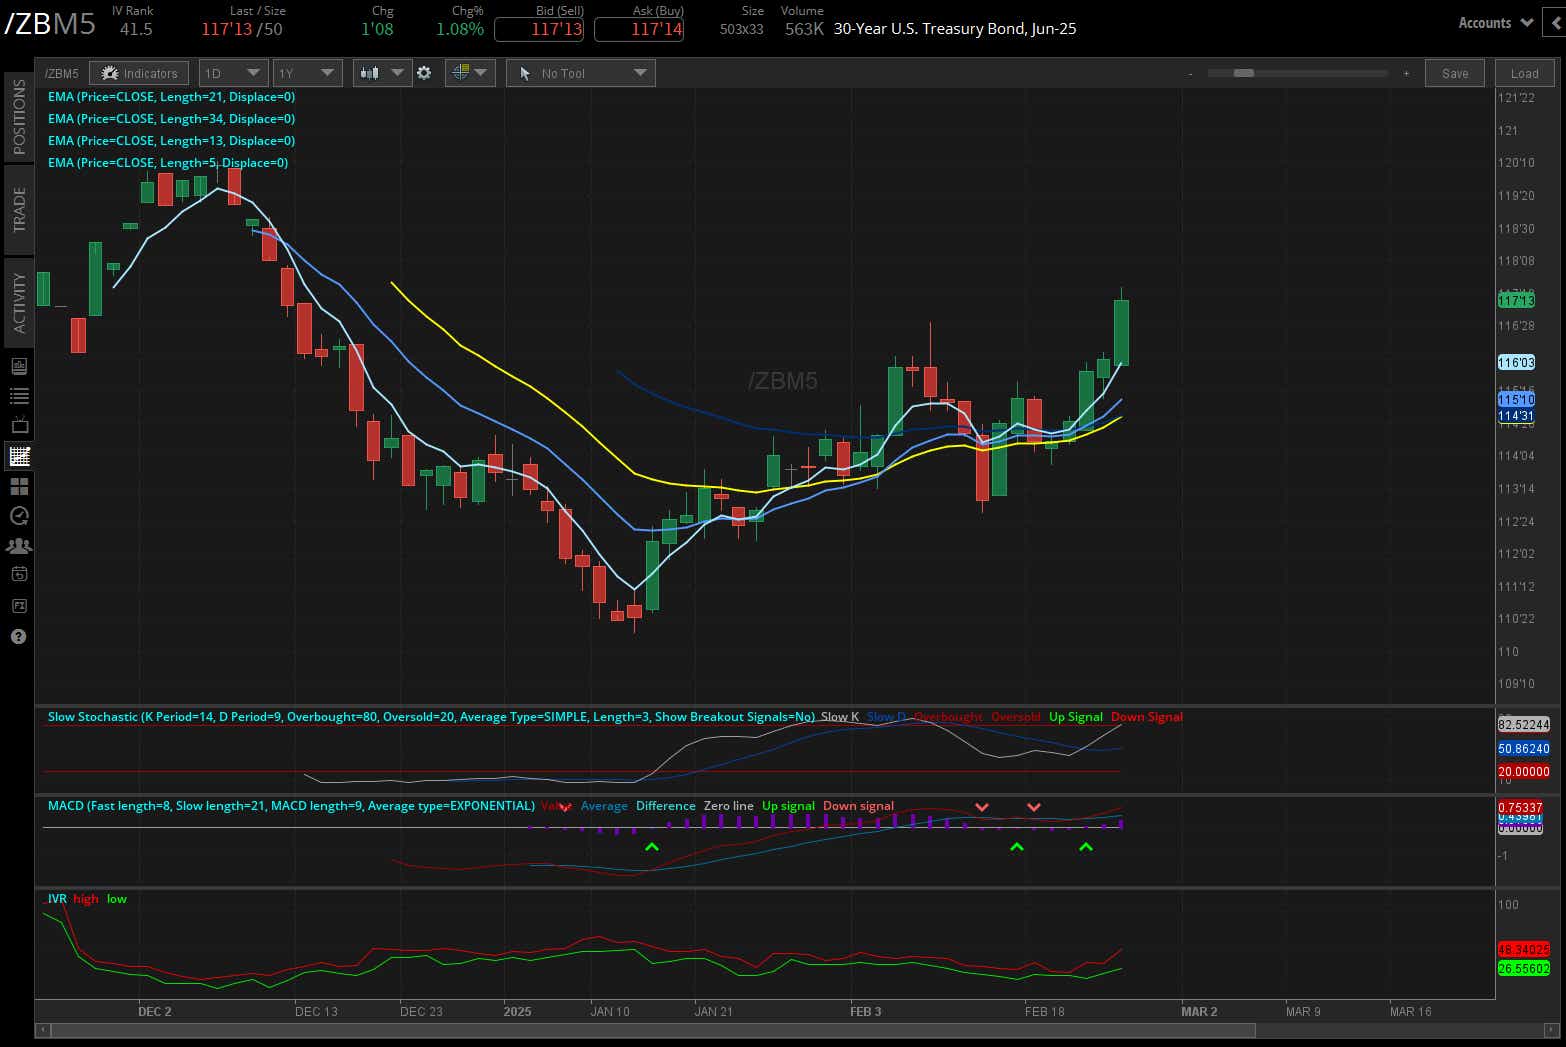
Task: Click the Save button above the chart
Action: coord(1455,72)
